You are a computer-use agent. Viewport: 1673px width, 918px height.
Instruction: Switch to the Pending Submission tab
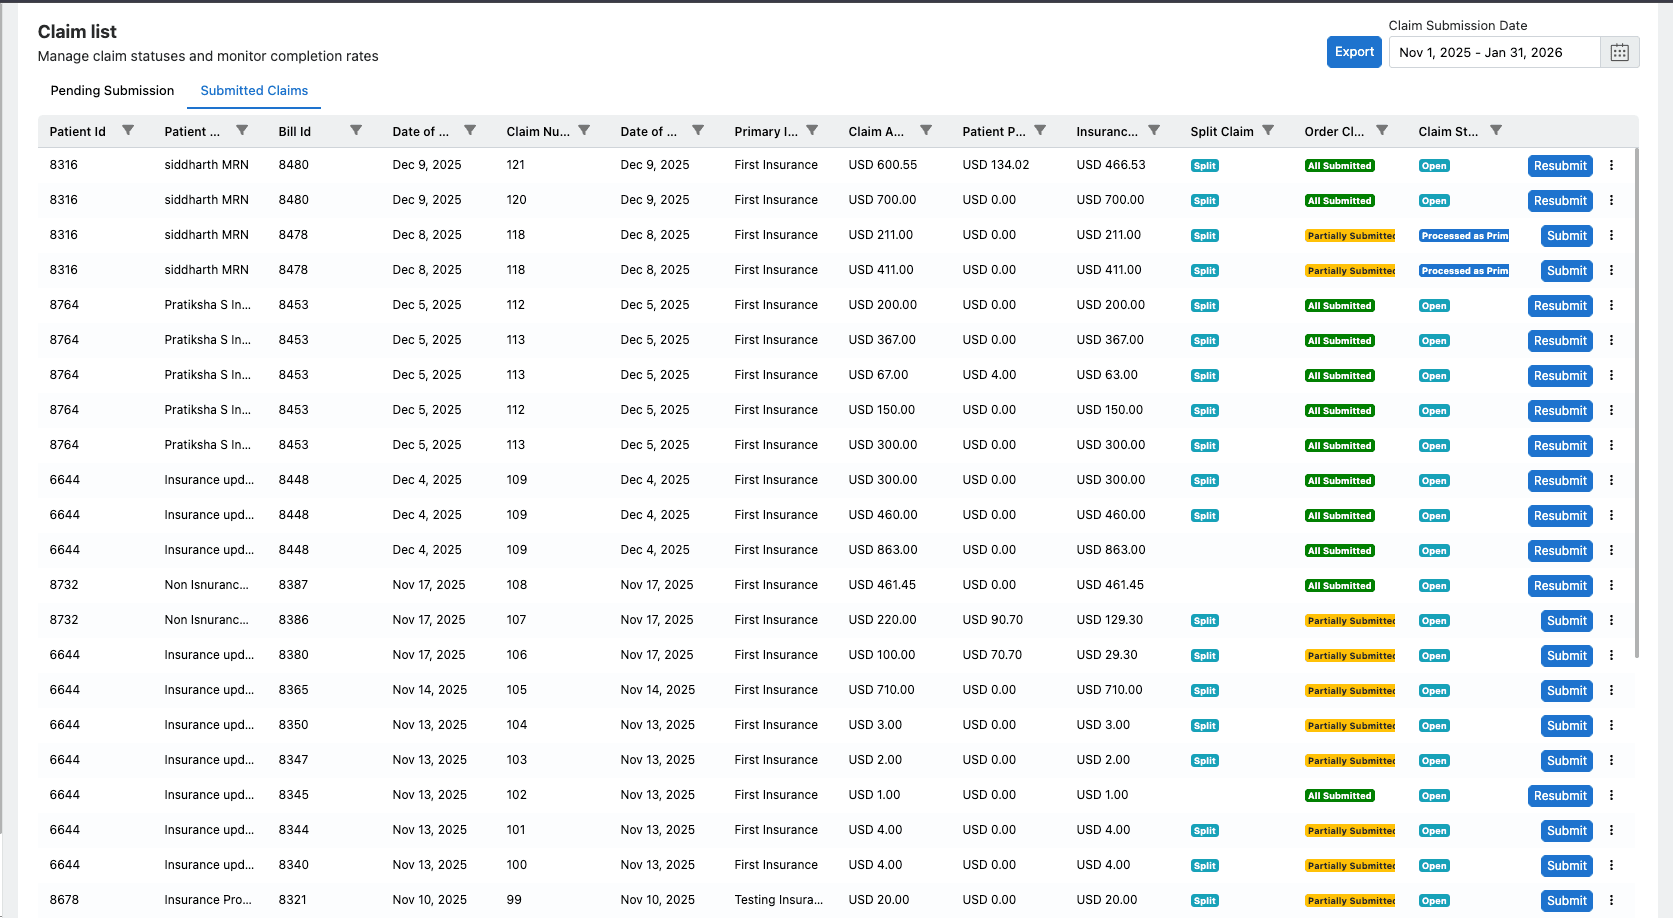[x=112, y=90]
